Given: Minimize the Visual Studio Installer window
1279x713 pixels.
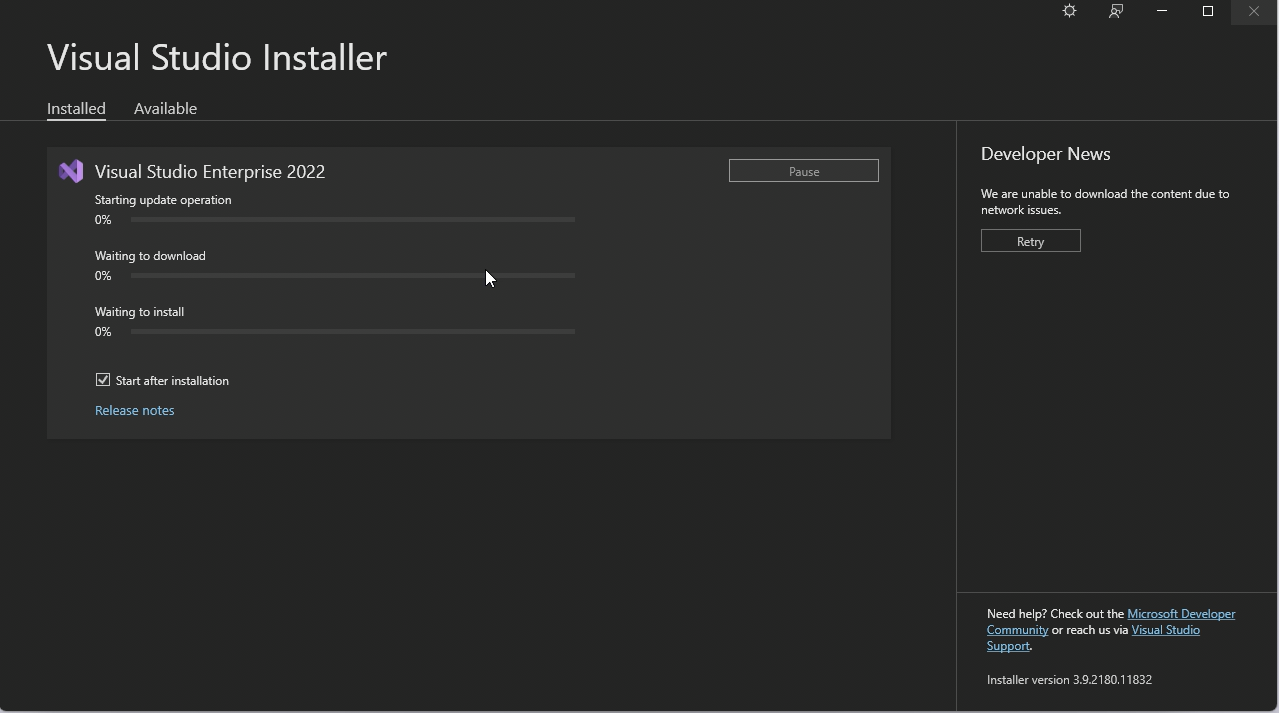Looking at the screenshot, I should click(1161, 11).
